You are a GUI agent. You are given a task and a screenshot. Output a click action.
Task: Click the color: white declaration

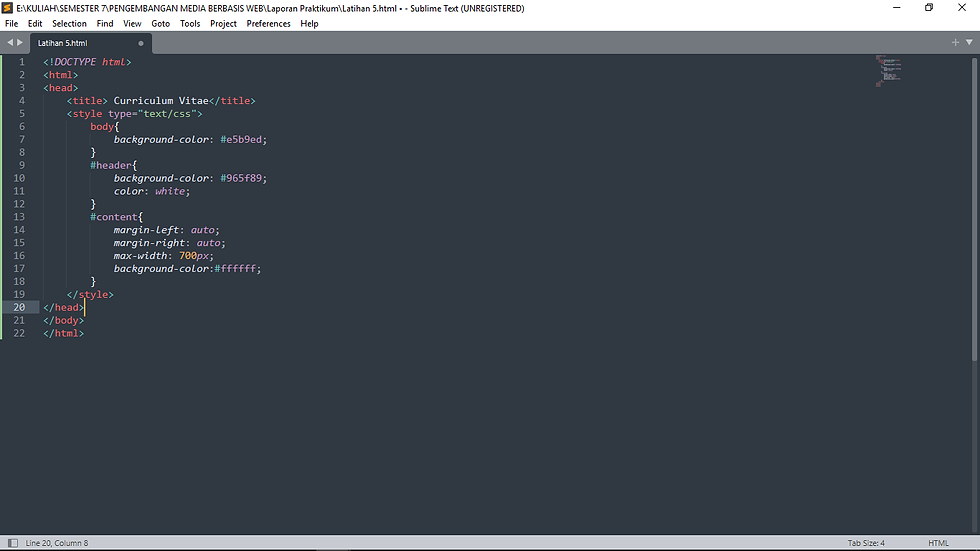[151, 191]
